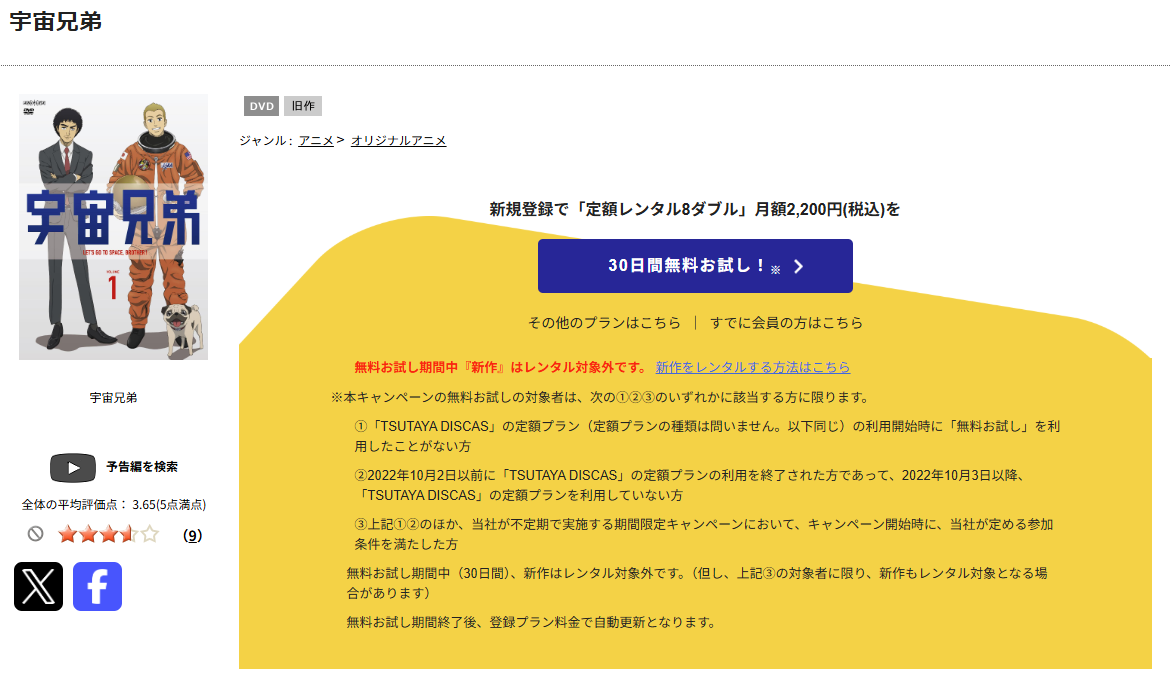1171x682 pixels.
Task: Click the 宇宙兄弟 page heading
Action: coord(56,22)
